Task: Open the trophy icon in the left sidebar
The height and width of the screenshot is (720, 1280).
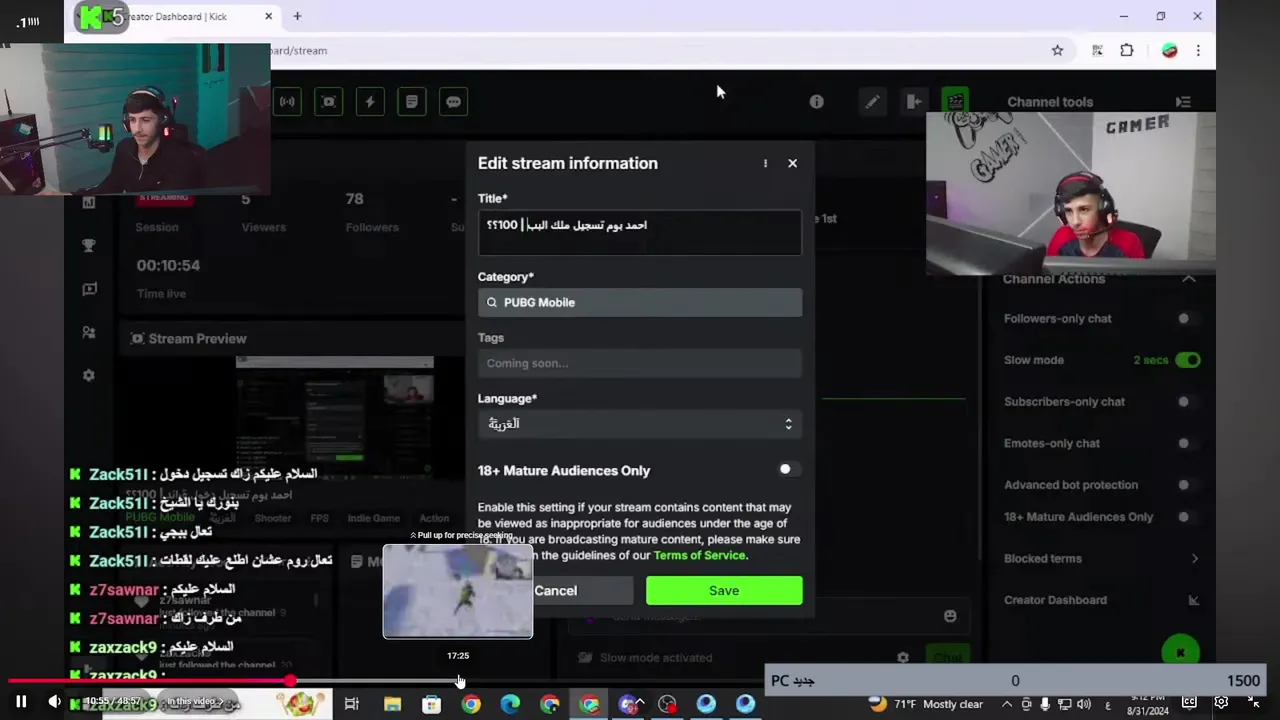Action: point(89,245)
